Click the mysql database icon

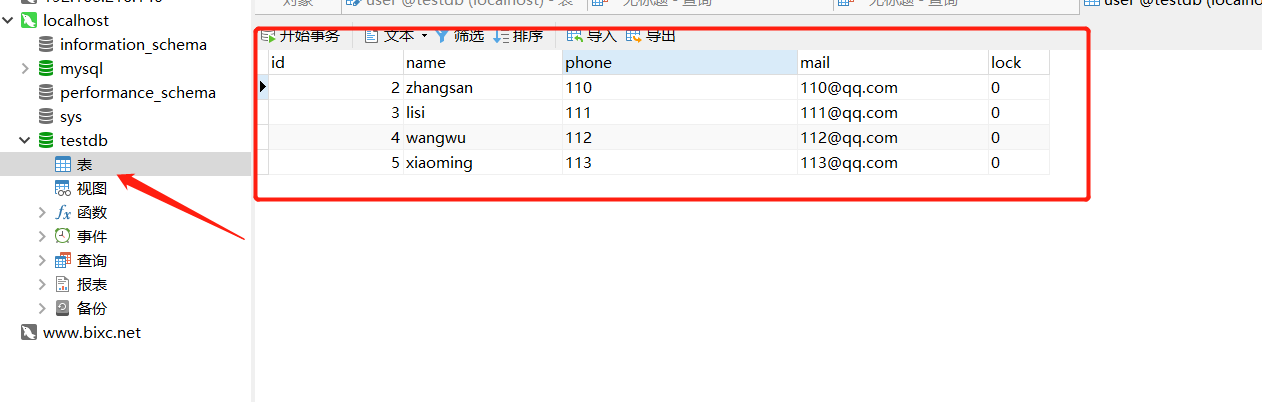(46, 68)
